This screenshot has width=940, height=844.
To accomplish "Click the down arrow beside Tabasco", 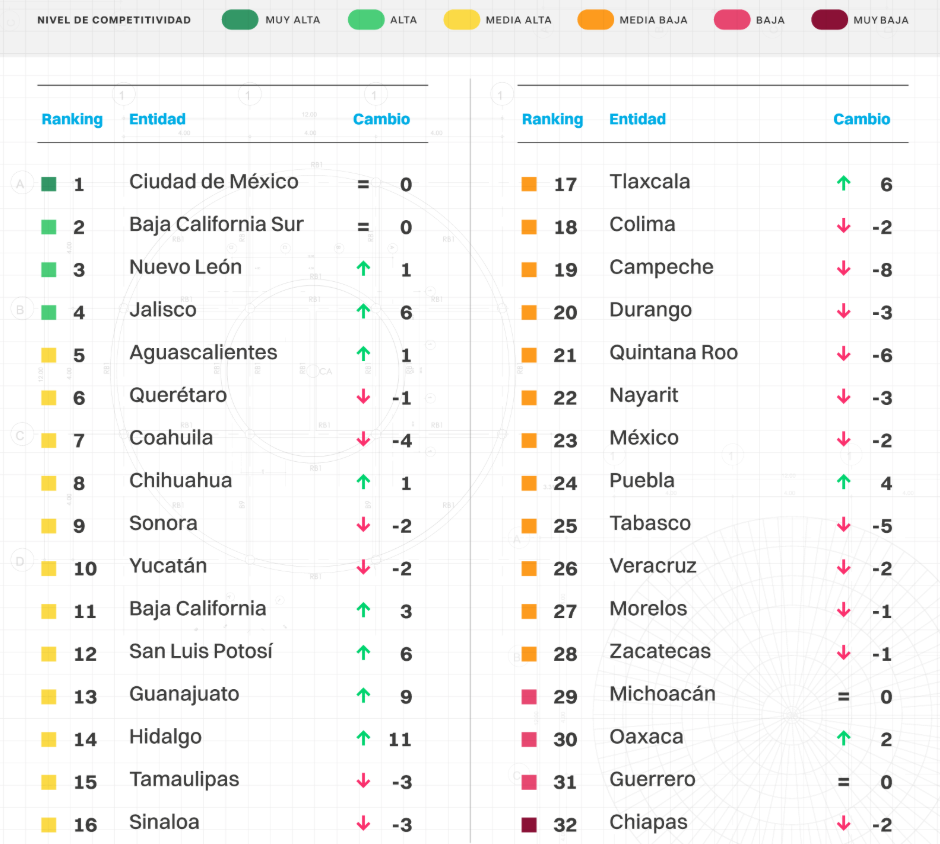I will tap(843, 525).
